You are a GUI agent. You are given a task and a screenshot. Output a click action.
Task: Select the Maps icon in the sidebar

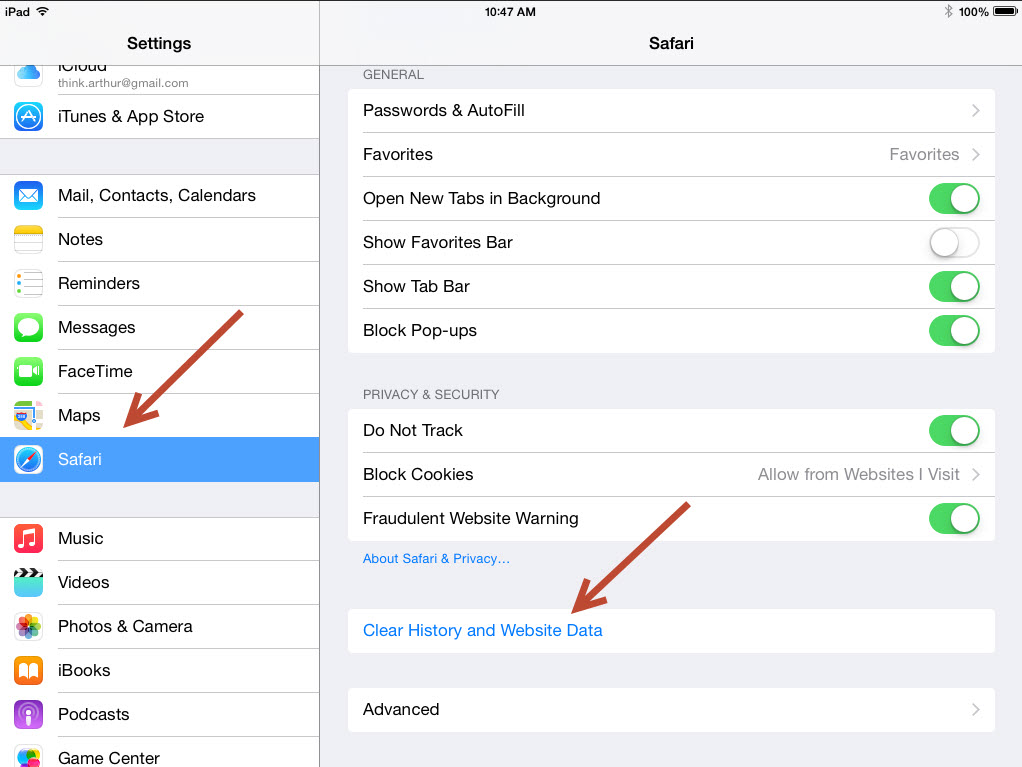coord(28,415)
